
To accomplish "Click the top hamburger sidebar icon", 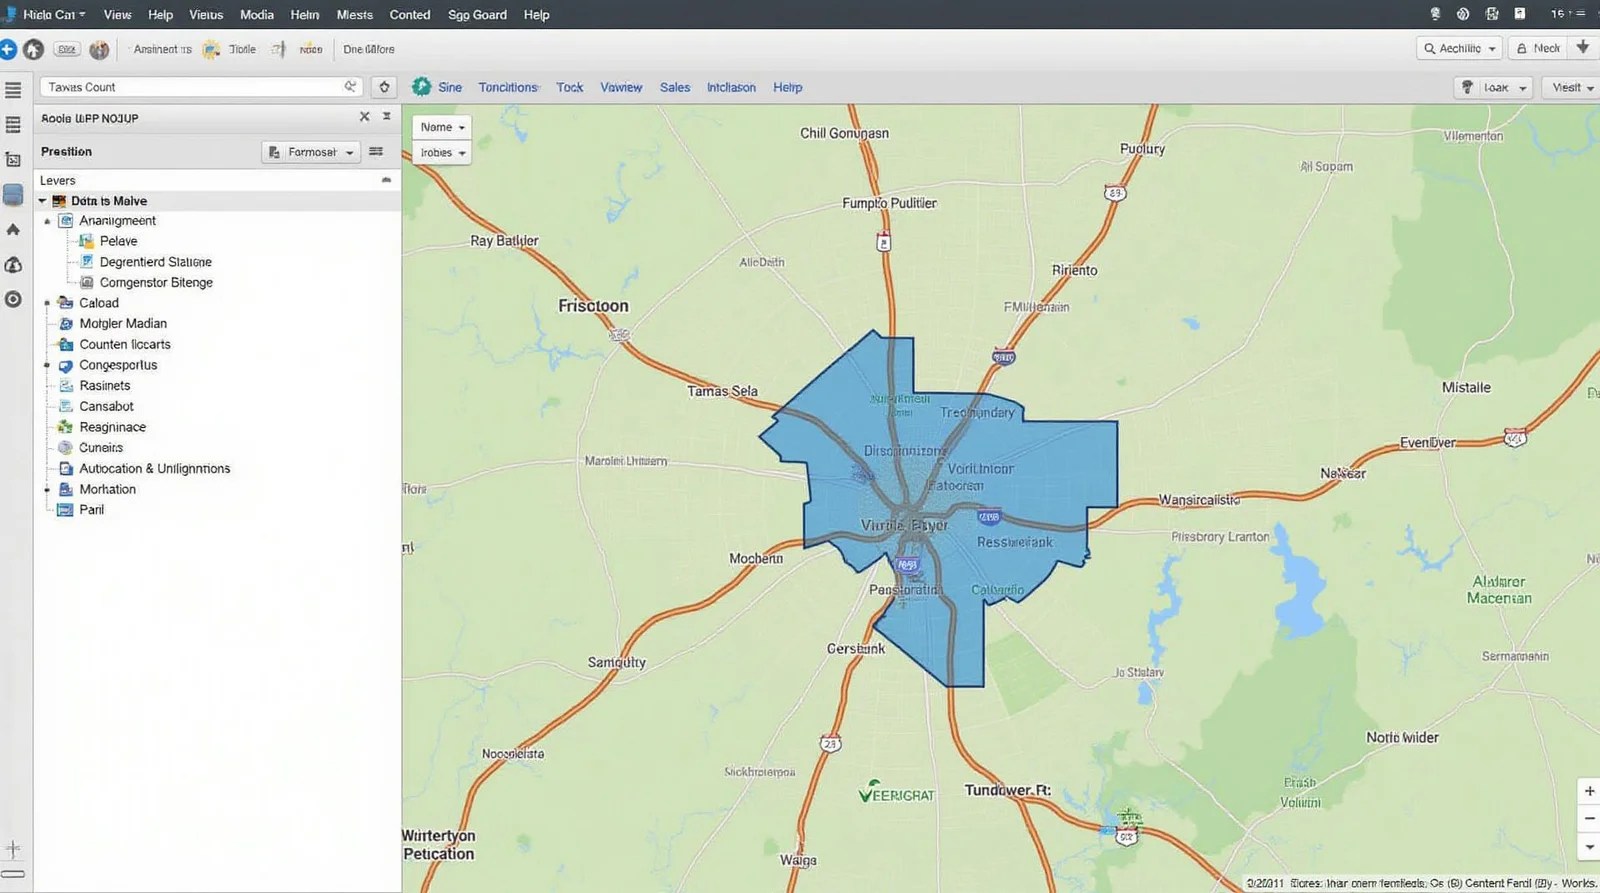I will pos(13,90).
